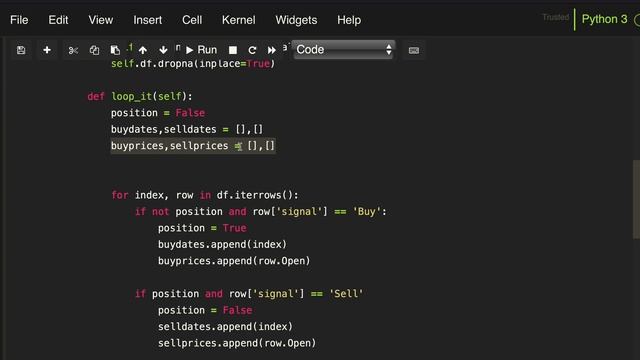Paste cells below icon
The width and height of the screenshot is (640, 360).
click(x=115, y=50)
